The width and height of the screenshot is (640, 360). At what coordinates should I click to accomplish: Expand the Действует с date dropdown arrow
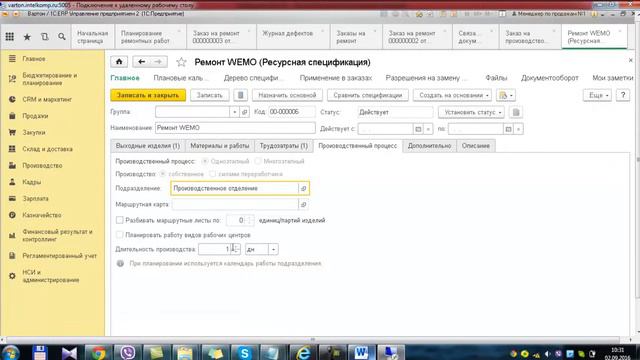pyautogui.click(x=428, y=129)
